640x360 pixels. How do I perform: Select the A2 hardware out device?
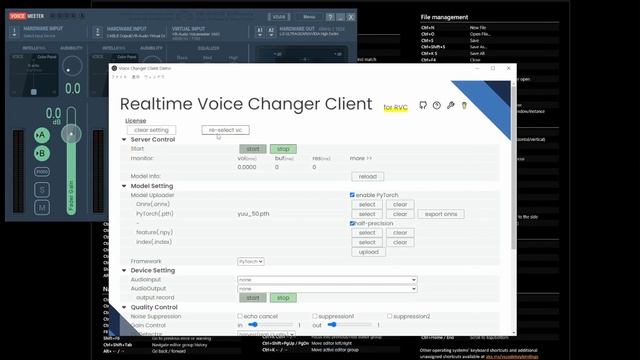point(271,32)
